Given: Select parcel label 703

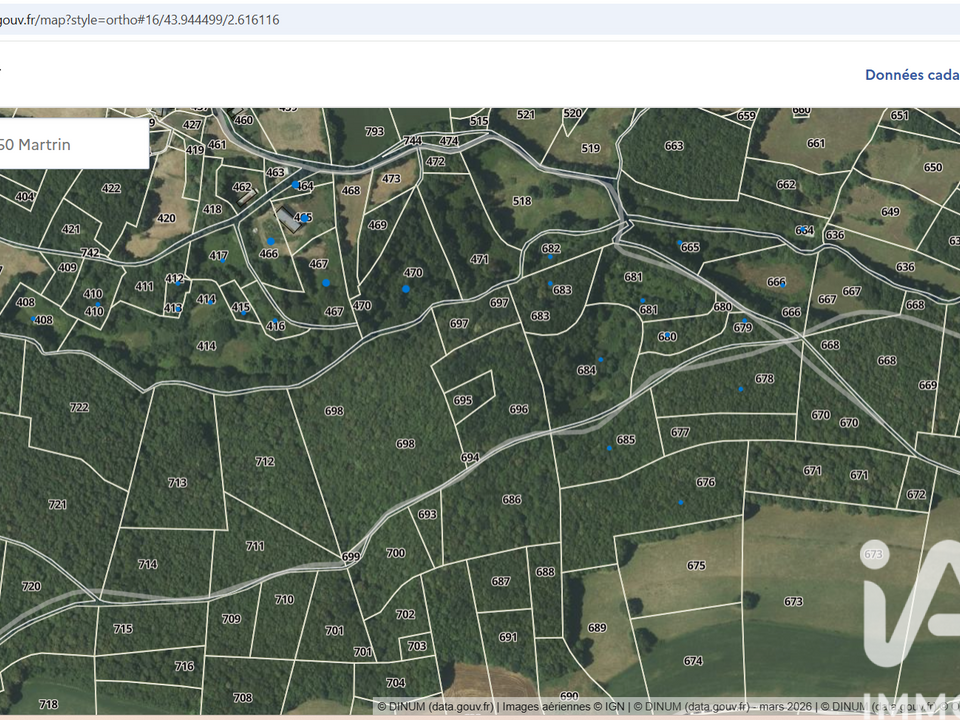Looking at the screenshot, I should pos(417,646).
